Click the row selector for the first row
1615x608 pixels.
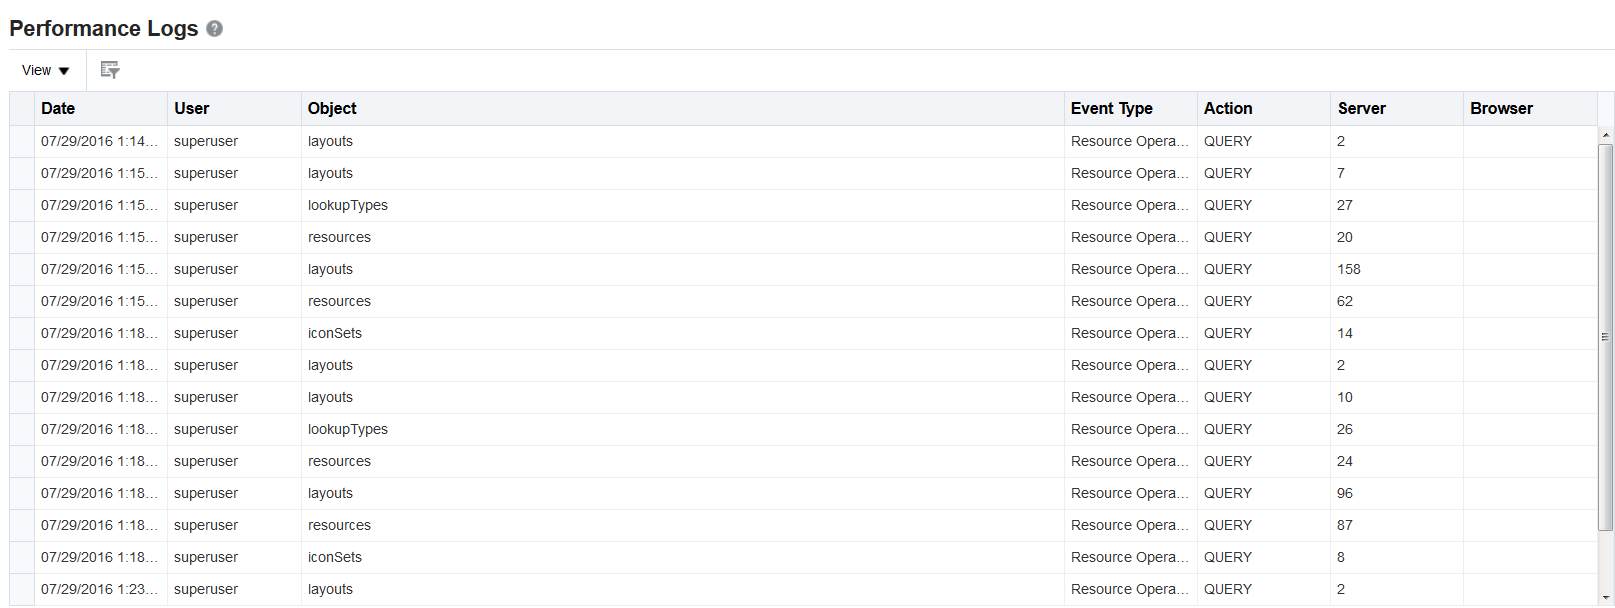[x=22, y=142]
